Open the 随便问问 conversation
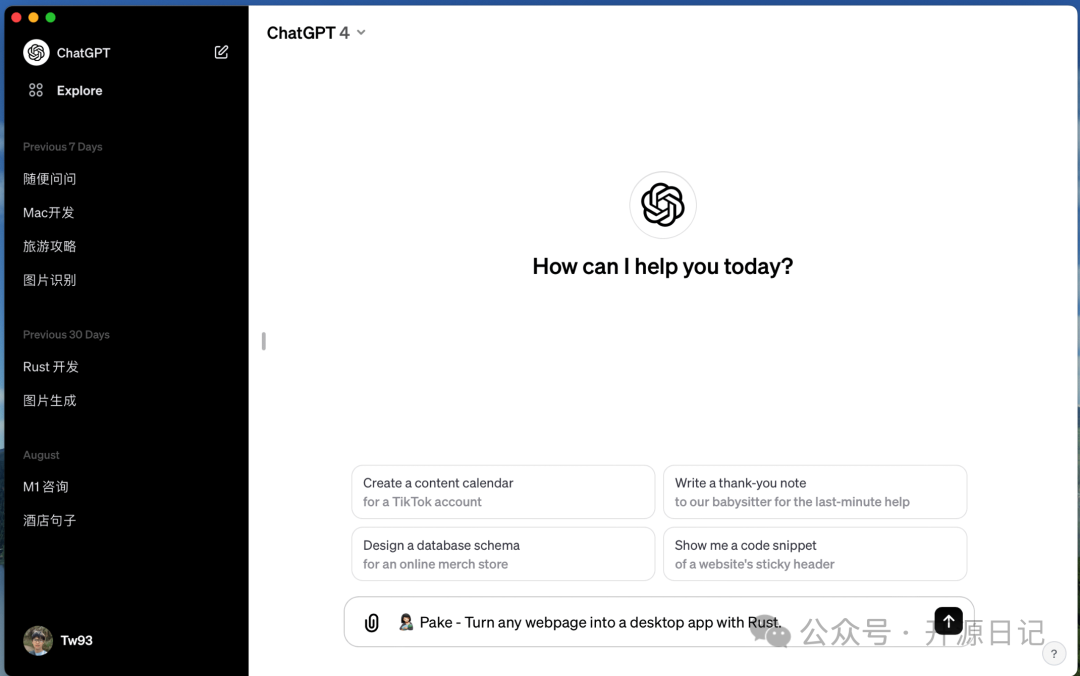 click(50, 179)
